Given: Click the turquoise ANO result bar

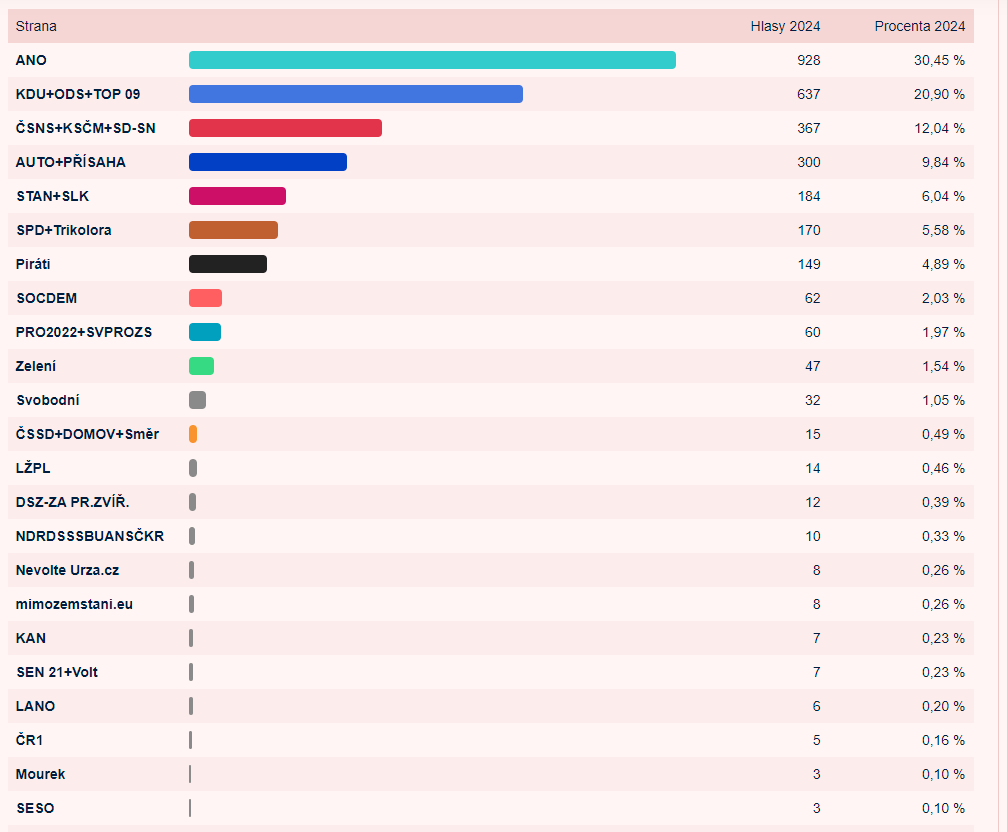Looking at the screenshot, I should (432, 60).
